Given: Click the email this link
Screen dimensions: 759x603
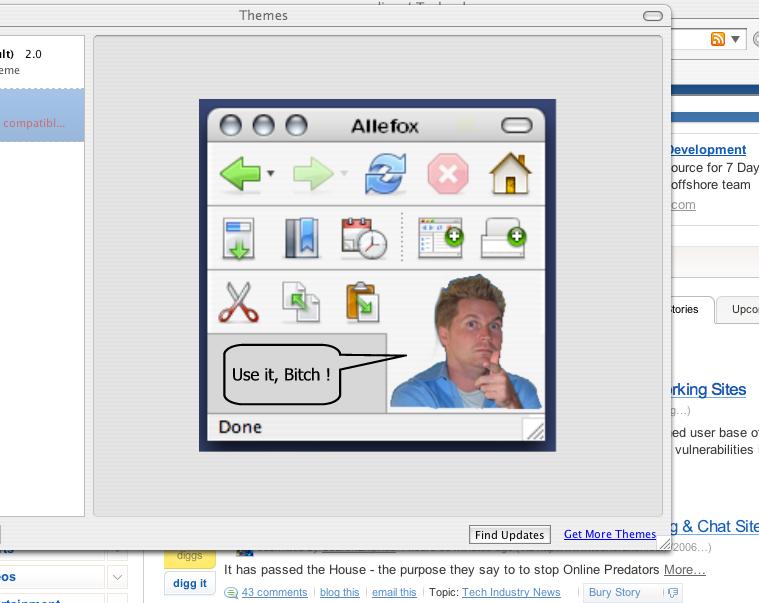Looking at the screenshot, I should point(394,592).
